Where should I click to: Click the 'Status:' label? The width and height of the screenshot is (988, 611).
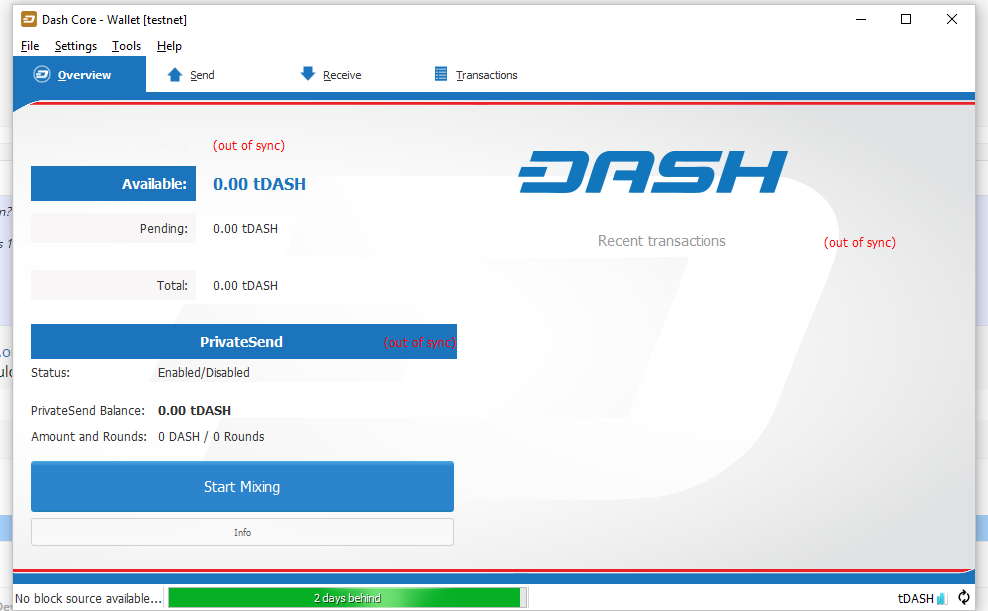point(50,372)
